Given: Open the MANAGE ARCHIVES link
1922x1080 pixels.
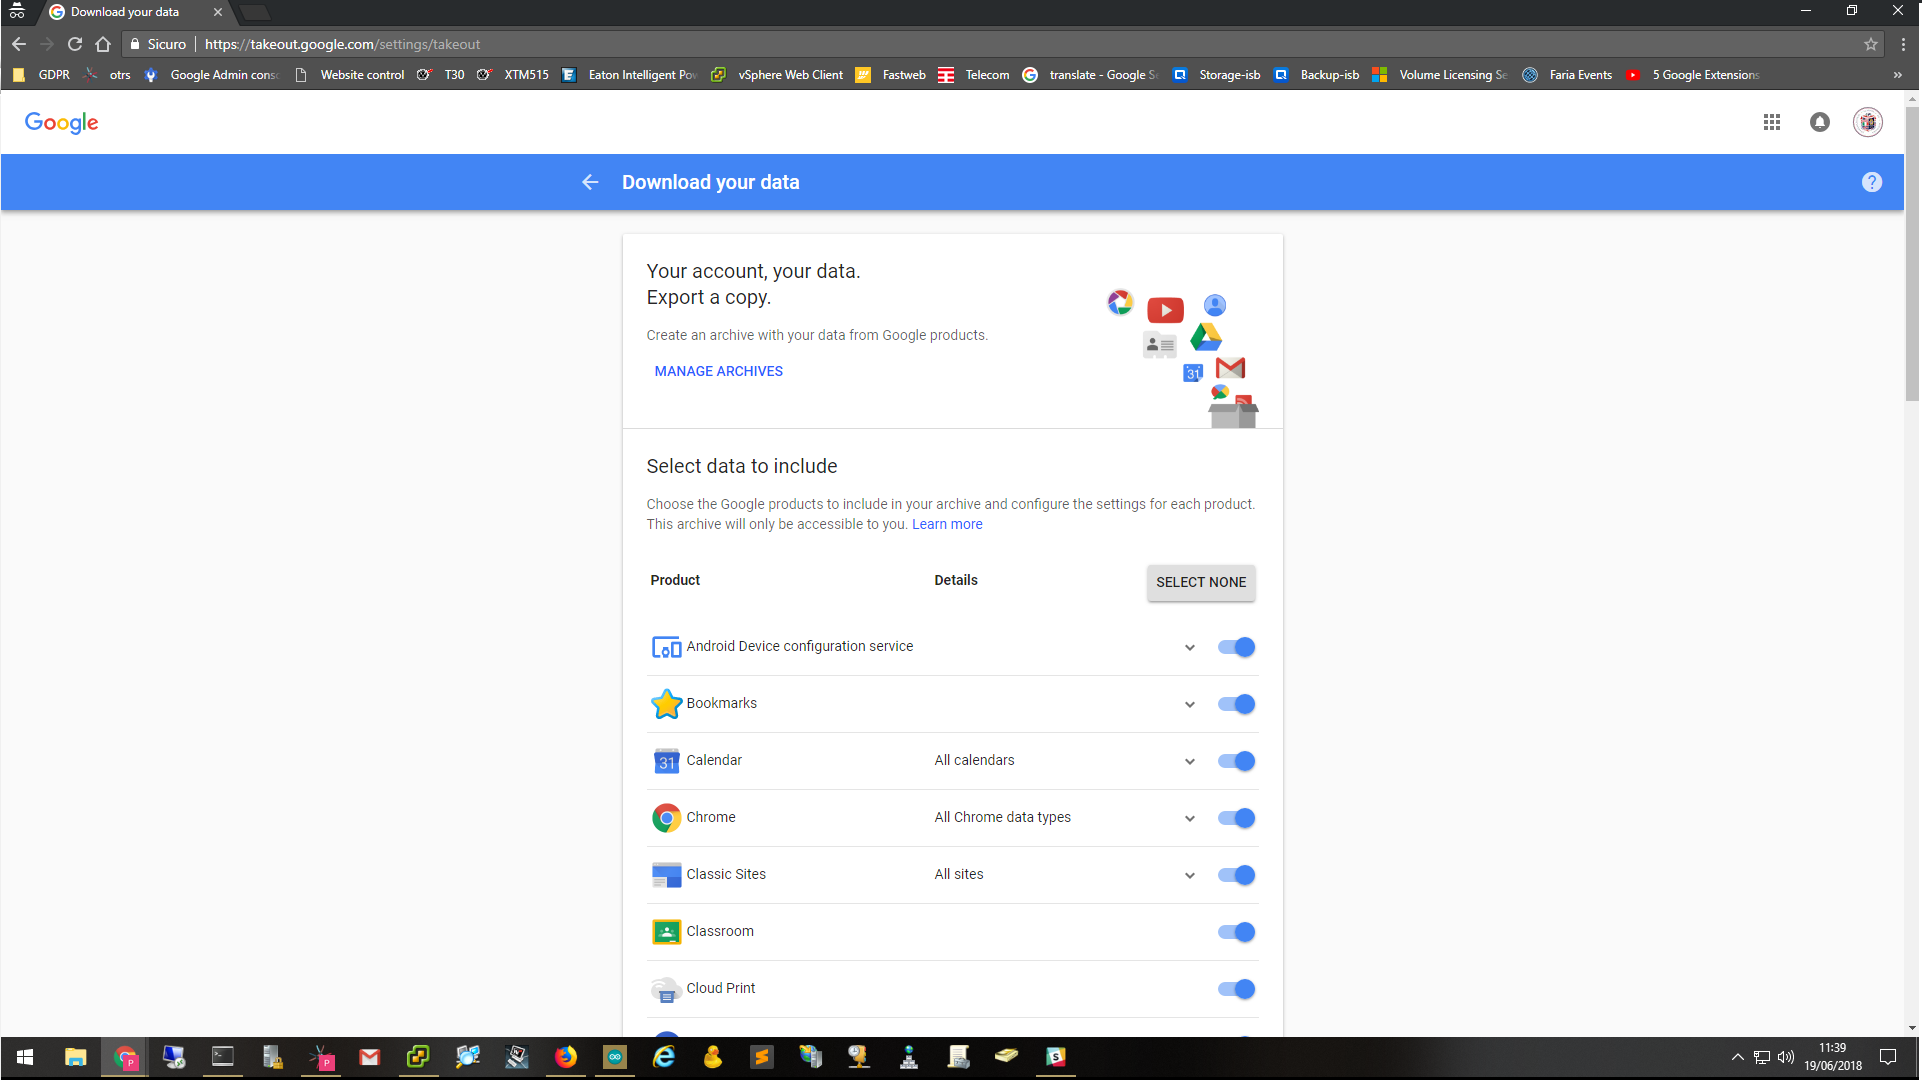Looking at the screenshot, I should coord(718,371).
